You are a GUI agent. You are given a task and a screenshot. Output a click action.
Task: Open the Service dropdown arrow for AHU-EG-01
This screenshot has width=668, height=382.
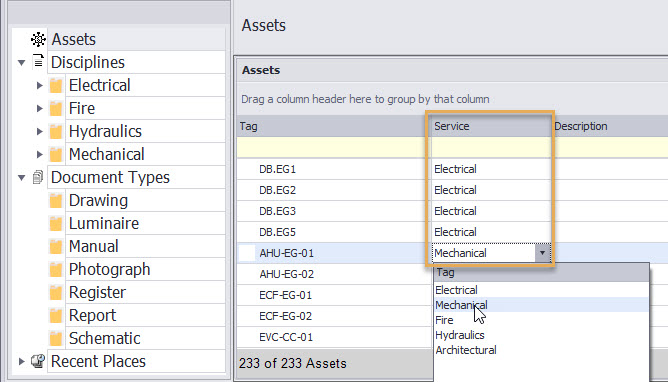click(x=542, y=253)
